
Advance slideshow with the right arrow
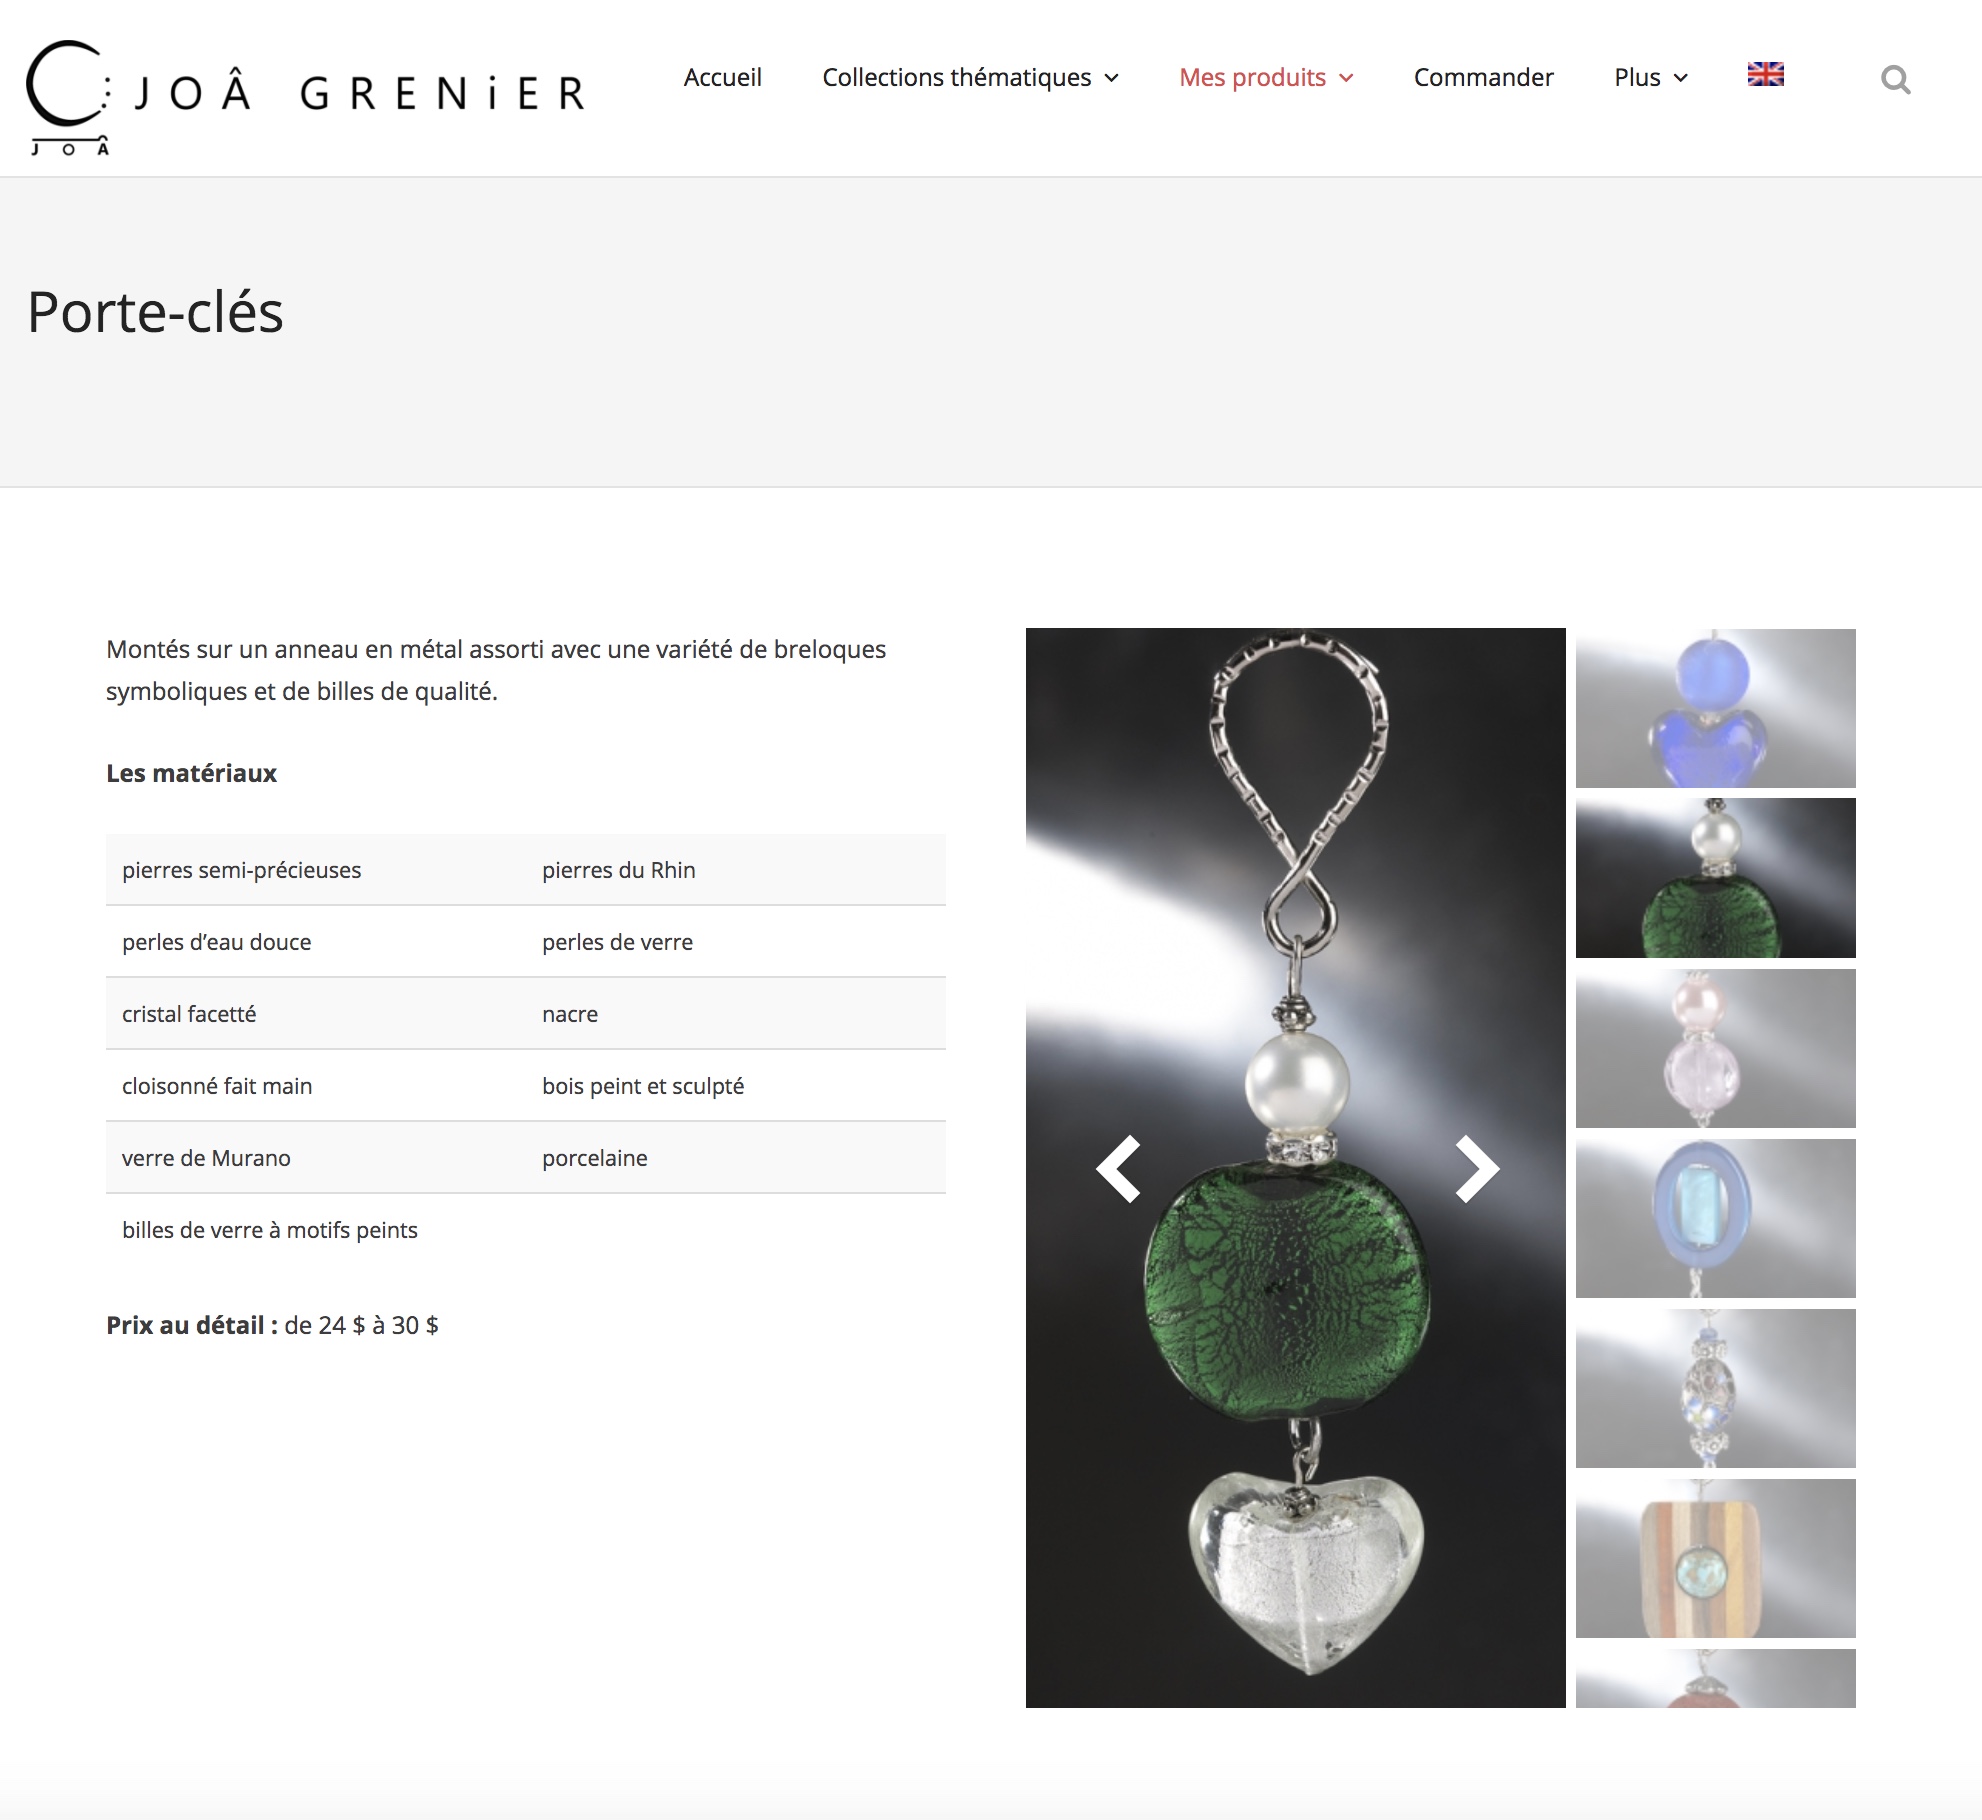(1476, 1168)
